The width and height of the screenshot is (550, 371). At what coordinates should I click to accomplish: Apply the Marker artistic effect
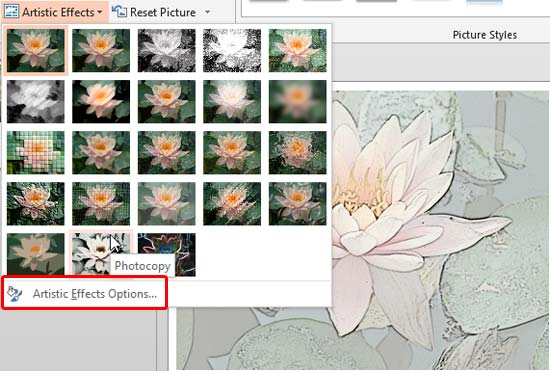(x=101, y=50)
